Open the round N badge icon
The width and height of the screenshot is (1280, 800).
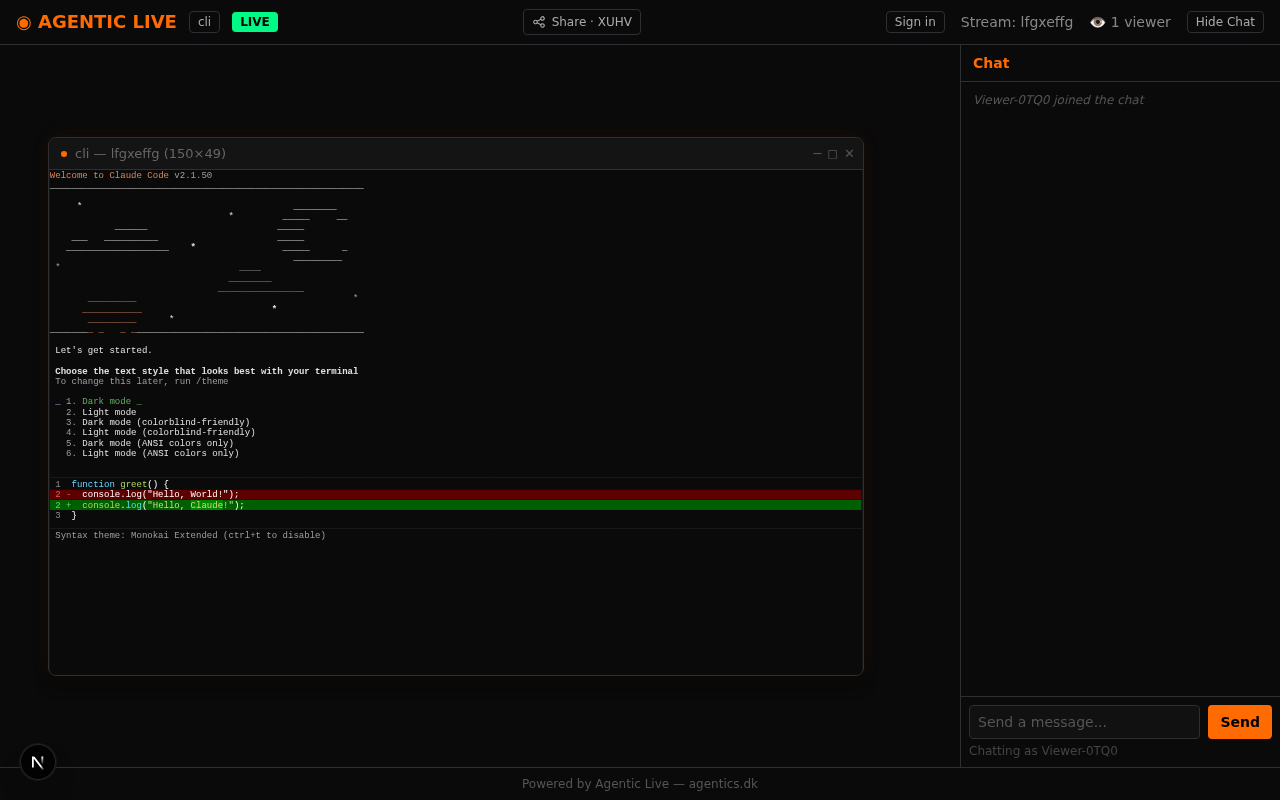click(x=38, y=762)
